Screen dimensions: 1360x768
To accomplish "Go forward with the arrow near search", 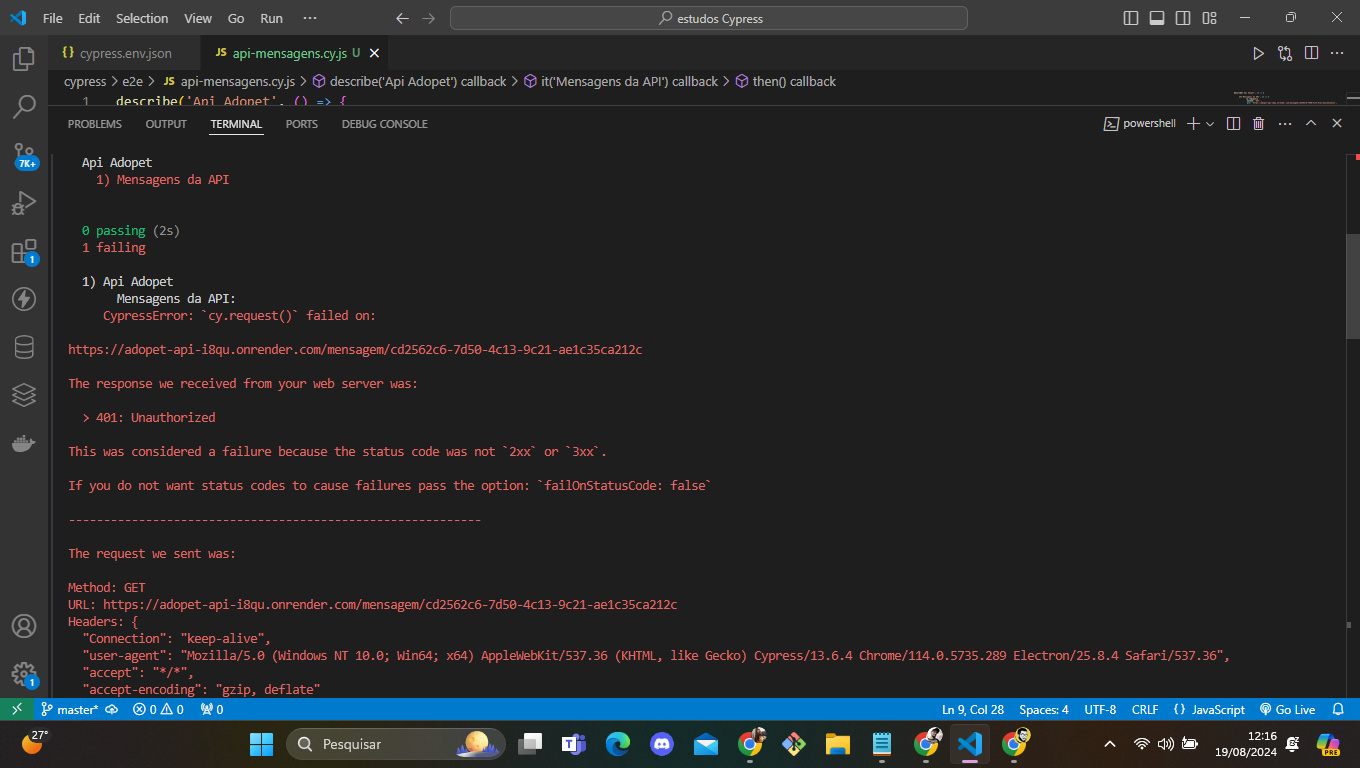I will [x=428, y=18].
